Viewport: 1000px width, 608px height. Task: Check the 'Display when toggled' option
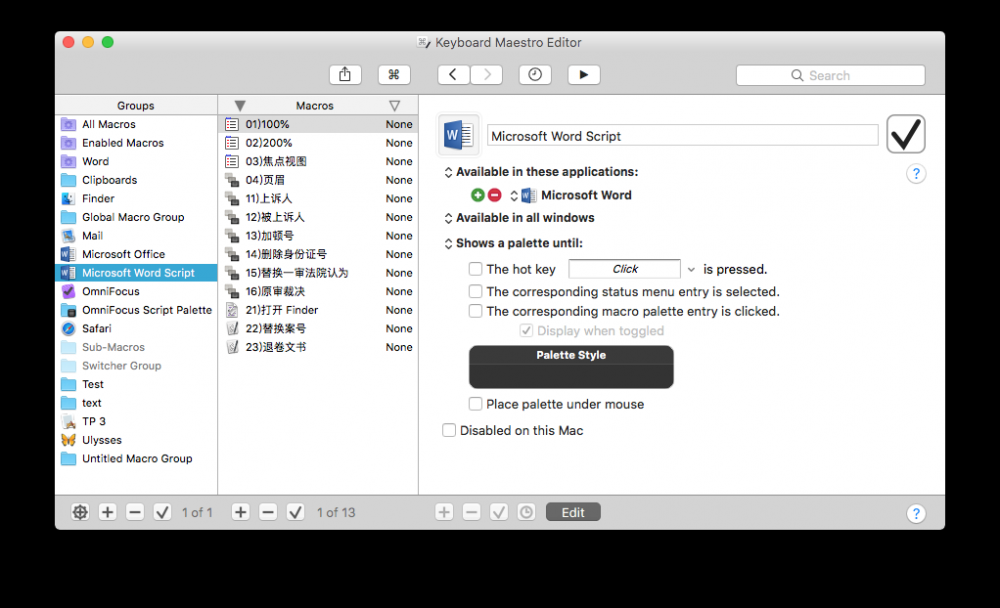click(x=524, y=330)
